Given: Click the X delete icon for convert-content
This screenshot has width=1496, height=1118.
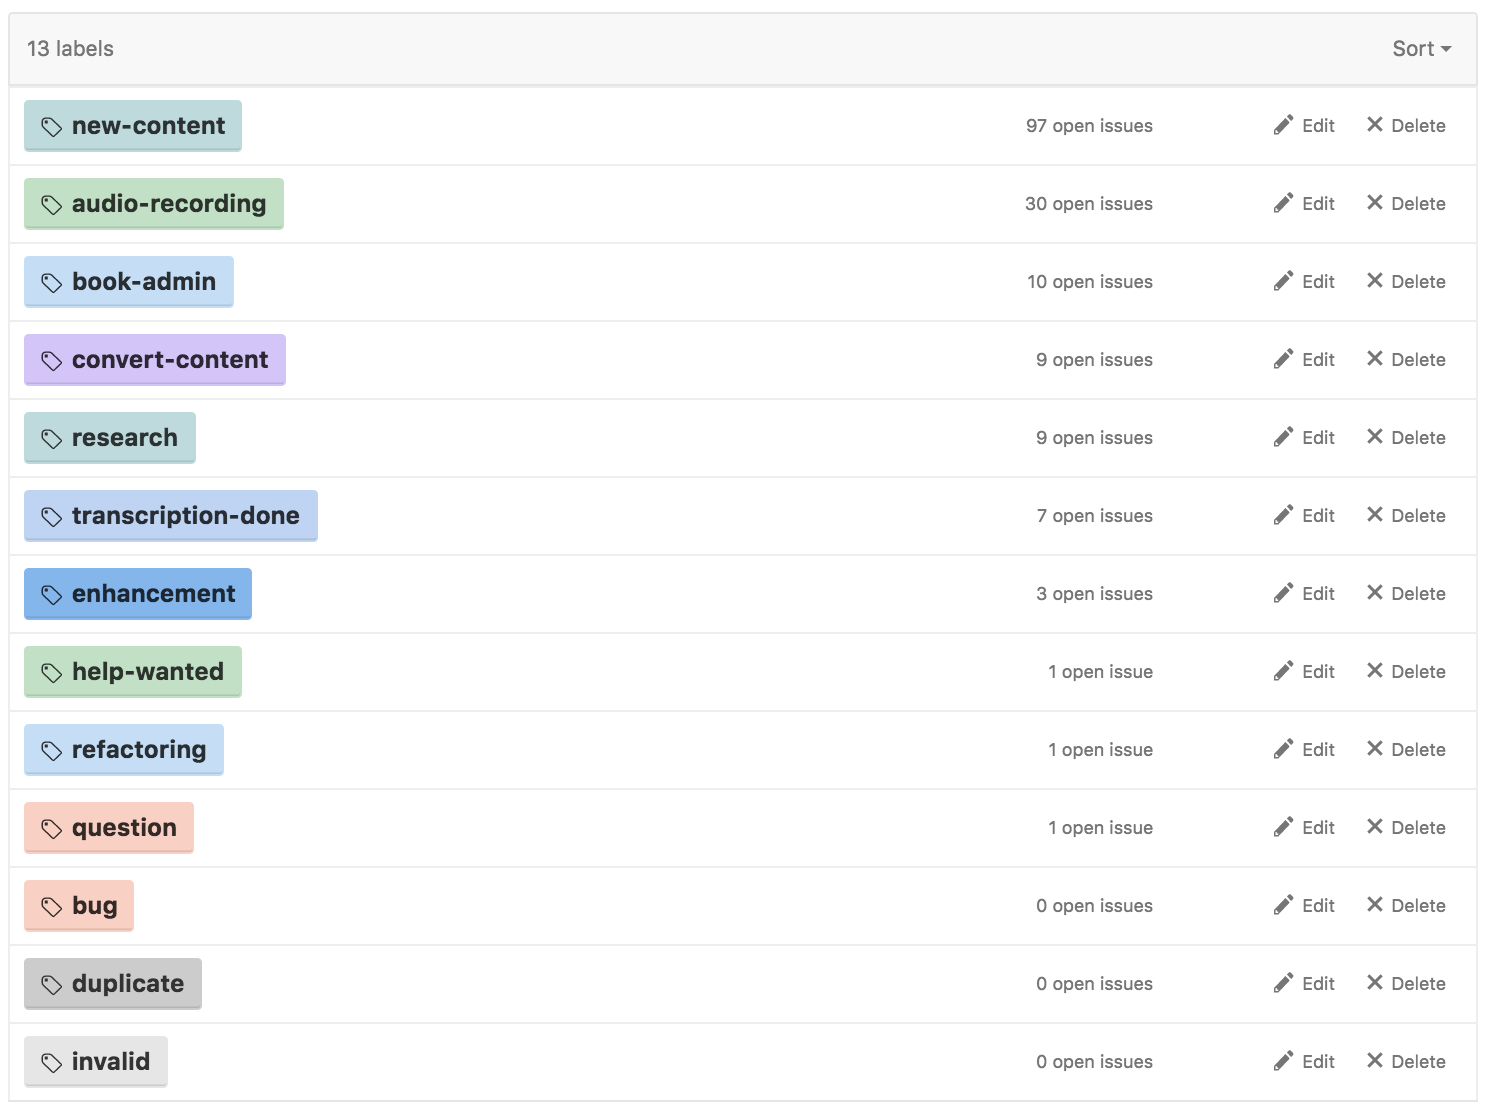Looking at the screenshot, I should coord(1375,359).
